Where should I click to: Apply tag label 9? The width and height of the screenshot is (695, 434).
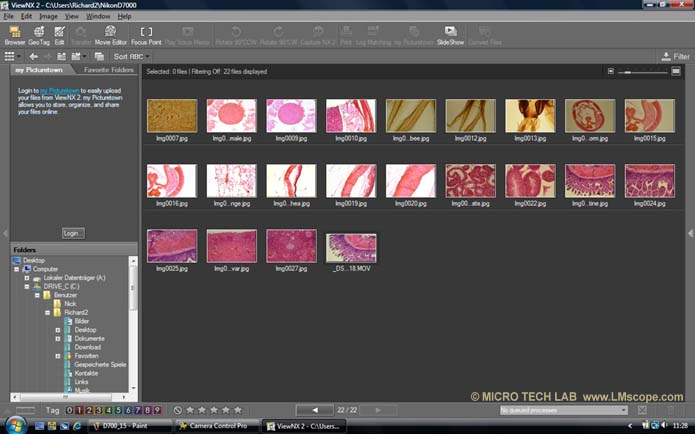[x=157, y=410]
